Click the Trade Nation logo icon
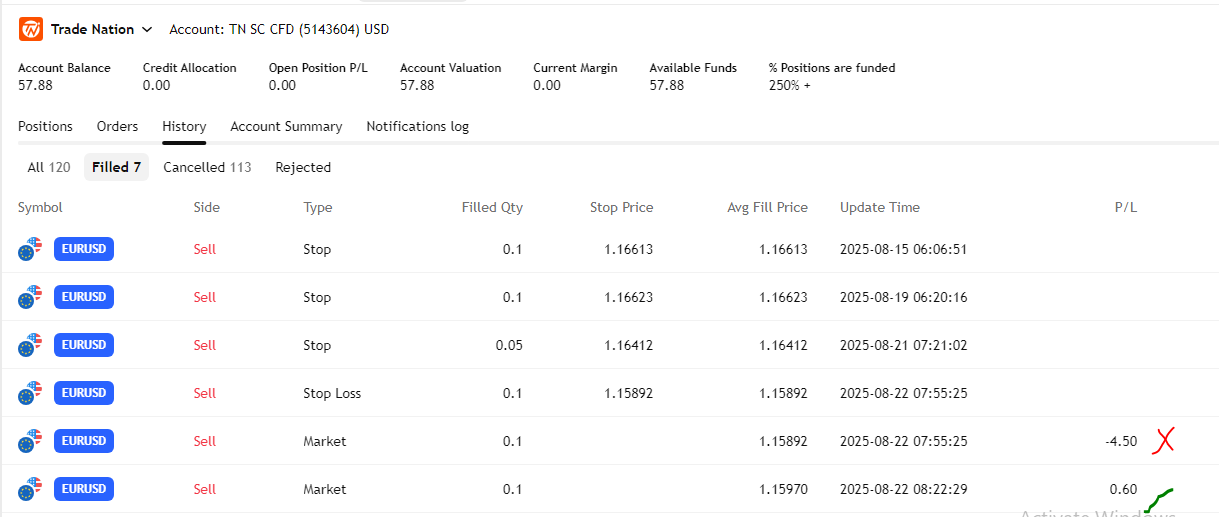 pyautogui.click(x=30, y=29)
